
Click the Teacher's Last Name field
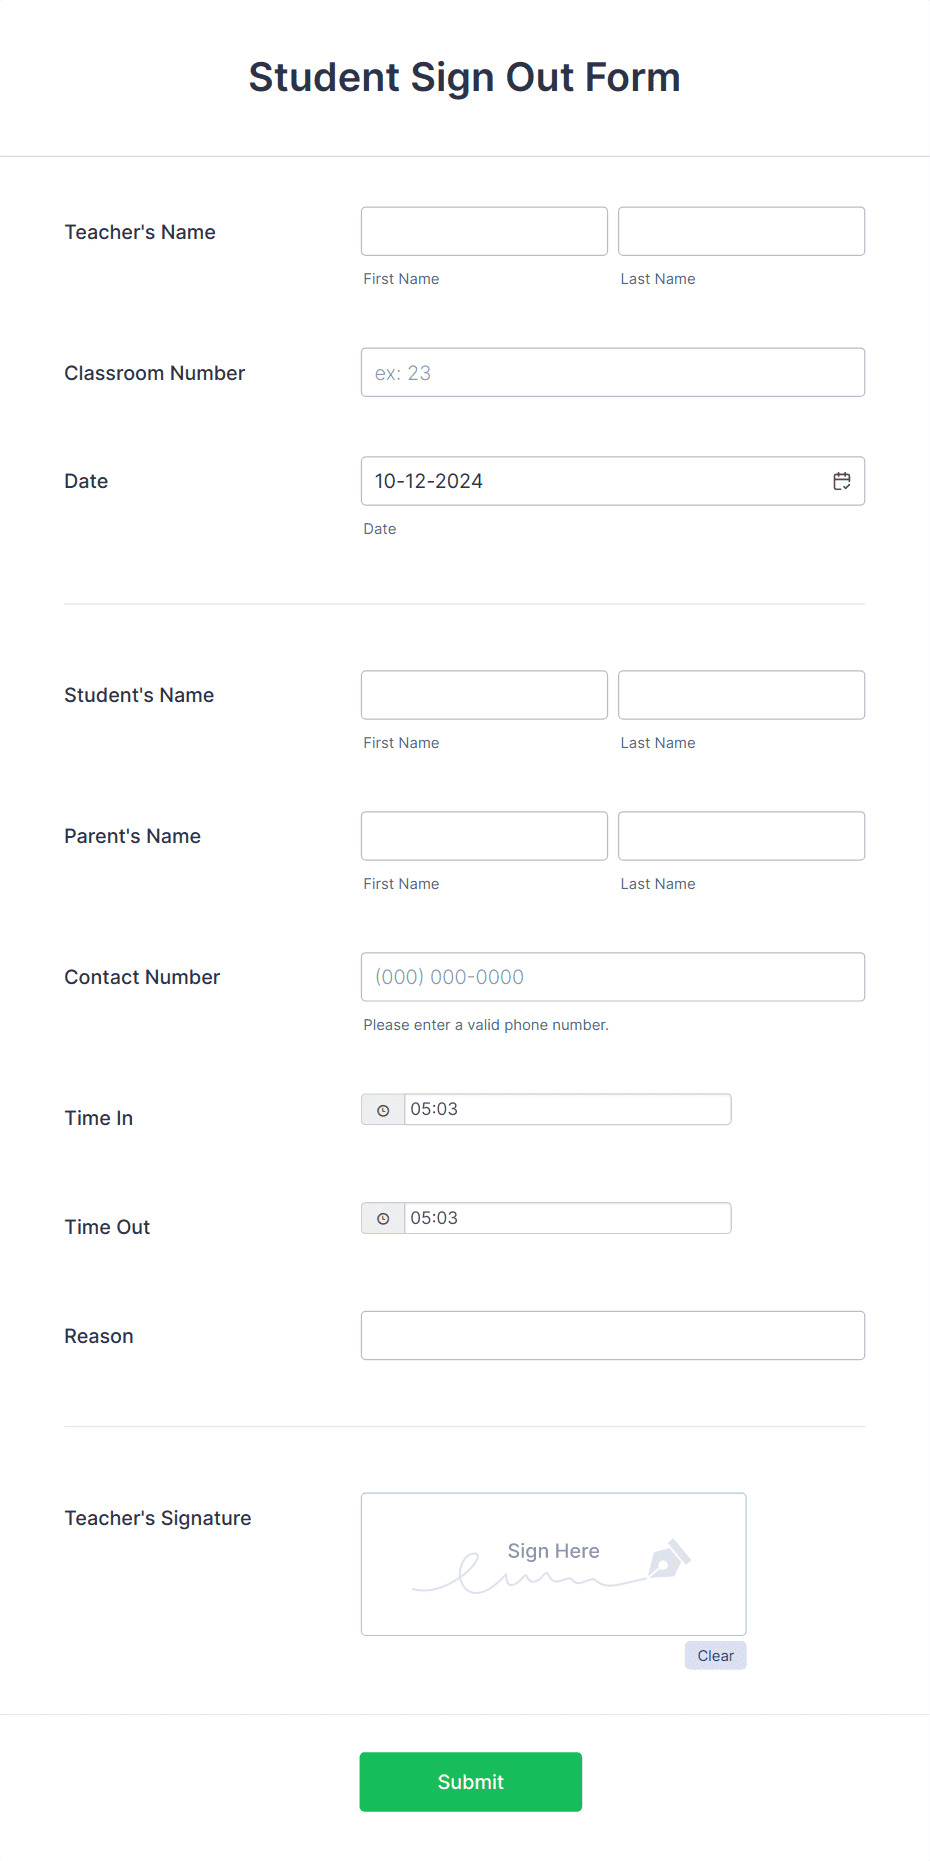click(x=740, y=231)
